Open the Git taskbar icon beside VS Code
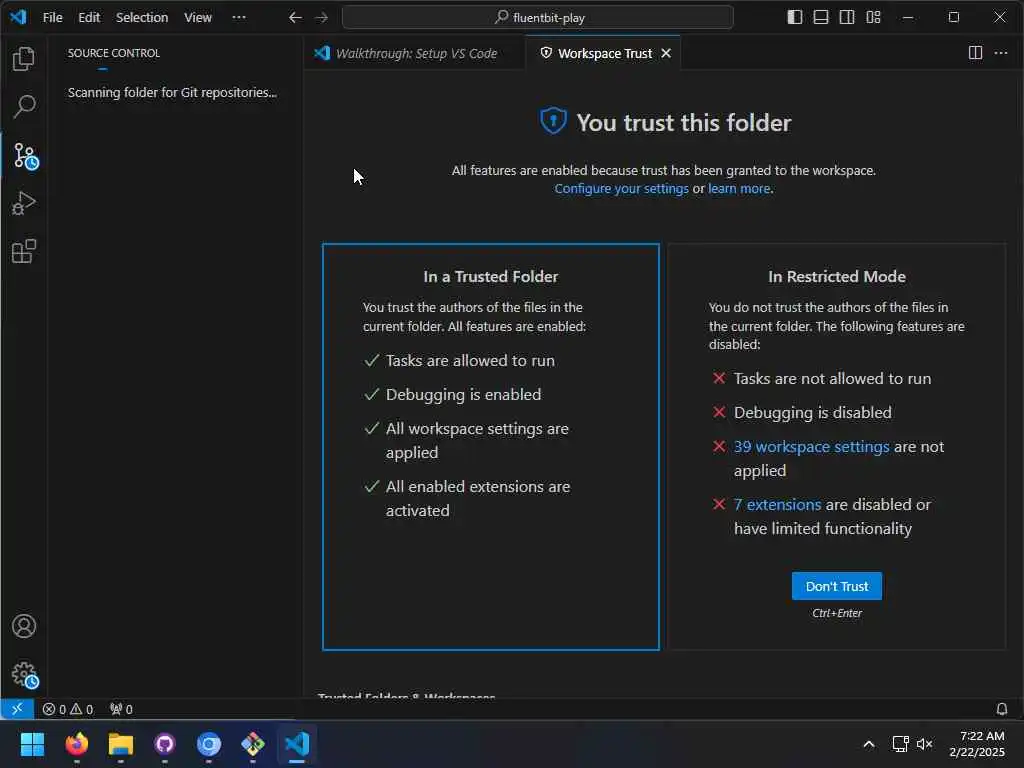The height and width of the screenshot is (768, 1024). 253,744
